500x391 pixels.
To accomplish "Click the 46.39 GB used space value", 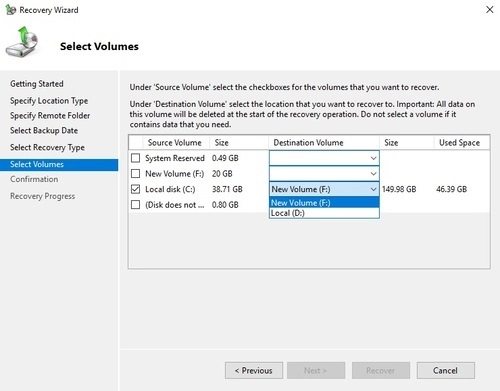I will pyautogui.click(x=451, y=189).
